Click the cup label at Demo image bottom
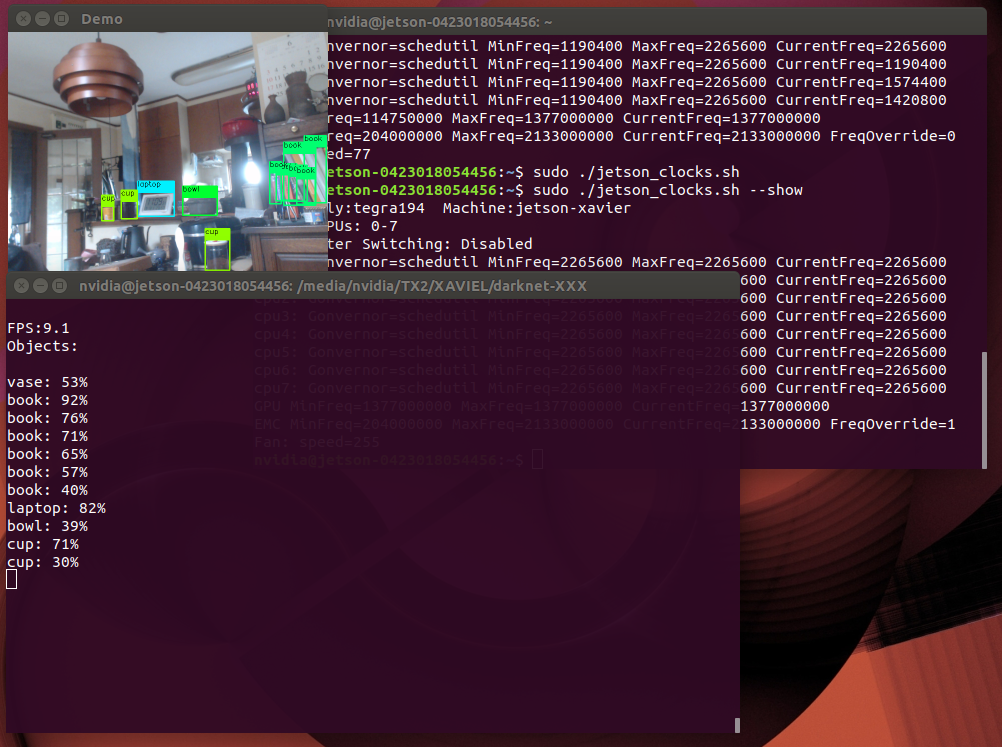The image size is (1002, 747). [217, 233]
